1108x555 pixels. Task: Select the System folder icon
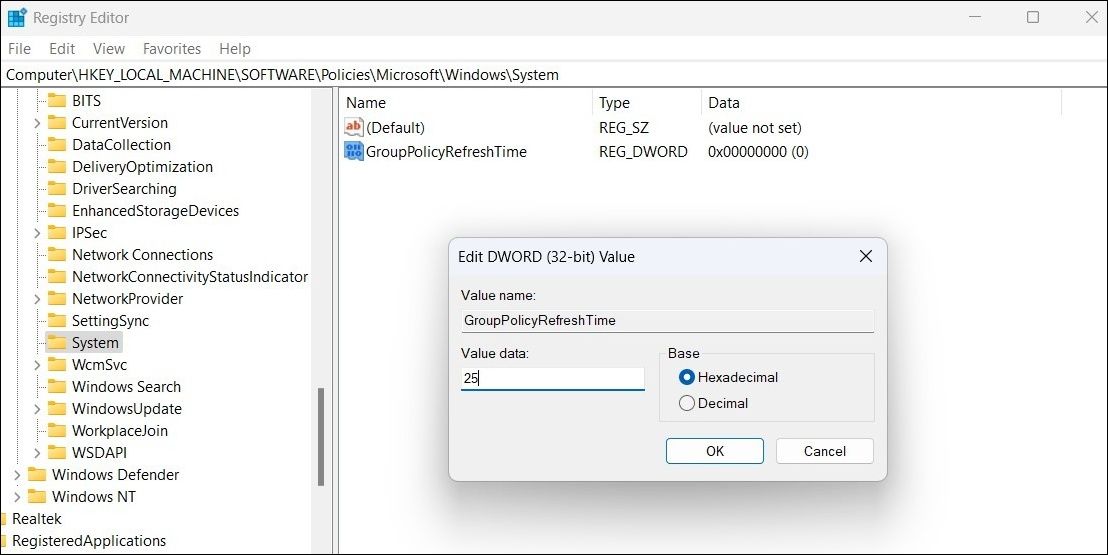(57, 343)
